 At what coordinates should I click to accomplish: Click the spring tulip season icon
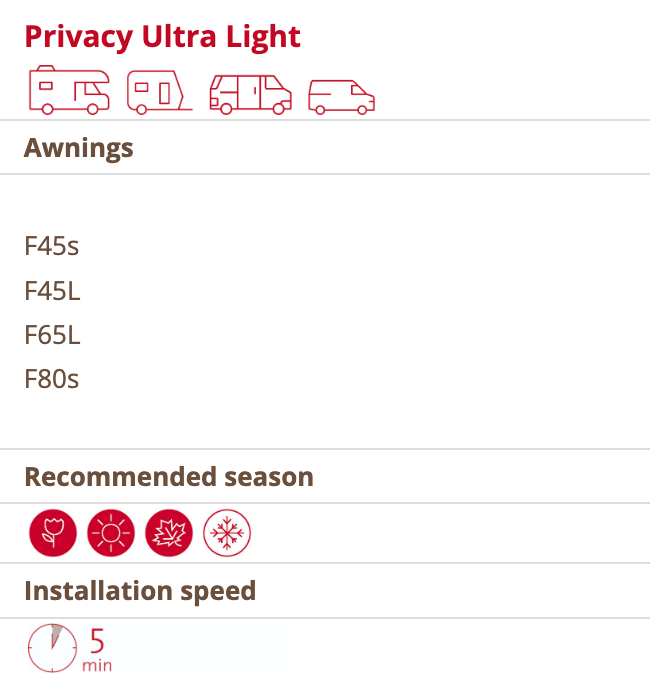click(x=53, y=533)
